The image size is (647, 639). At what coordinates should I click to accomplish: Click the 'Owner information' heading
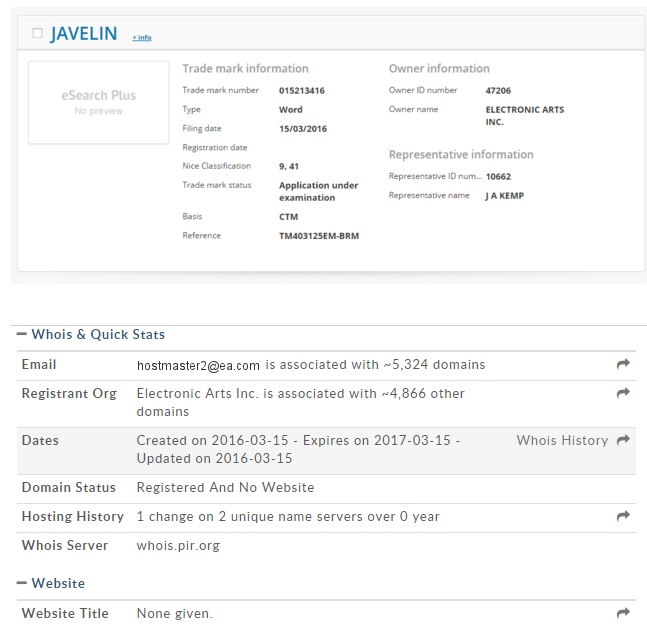(439, 68)
